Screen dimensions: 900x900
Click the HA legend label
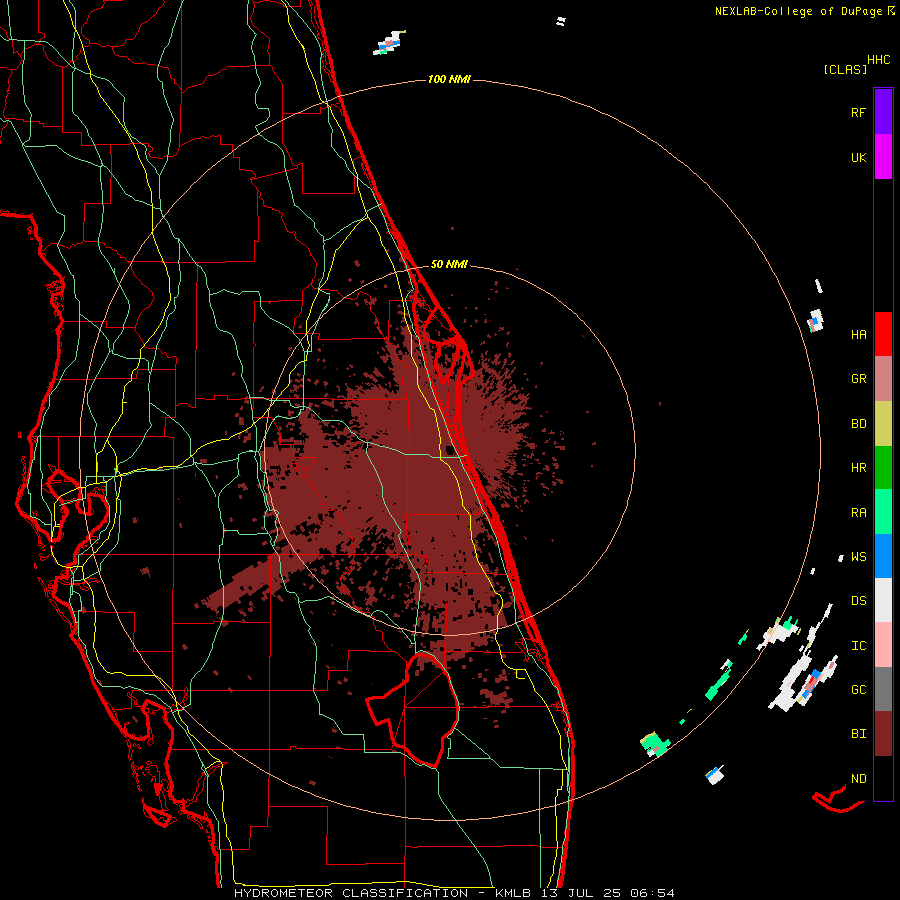click(858, 334)
